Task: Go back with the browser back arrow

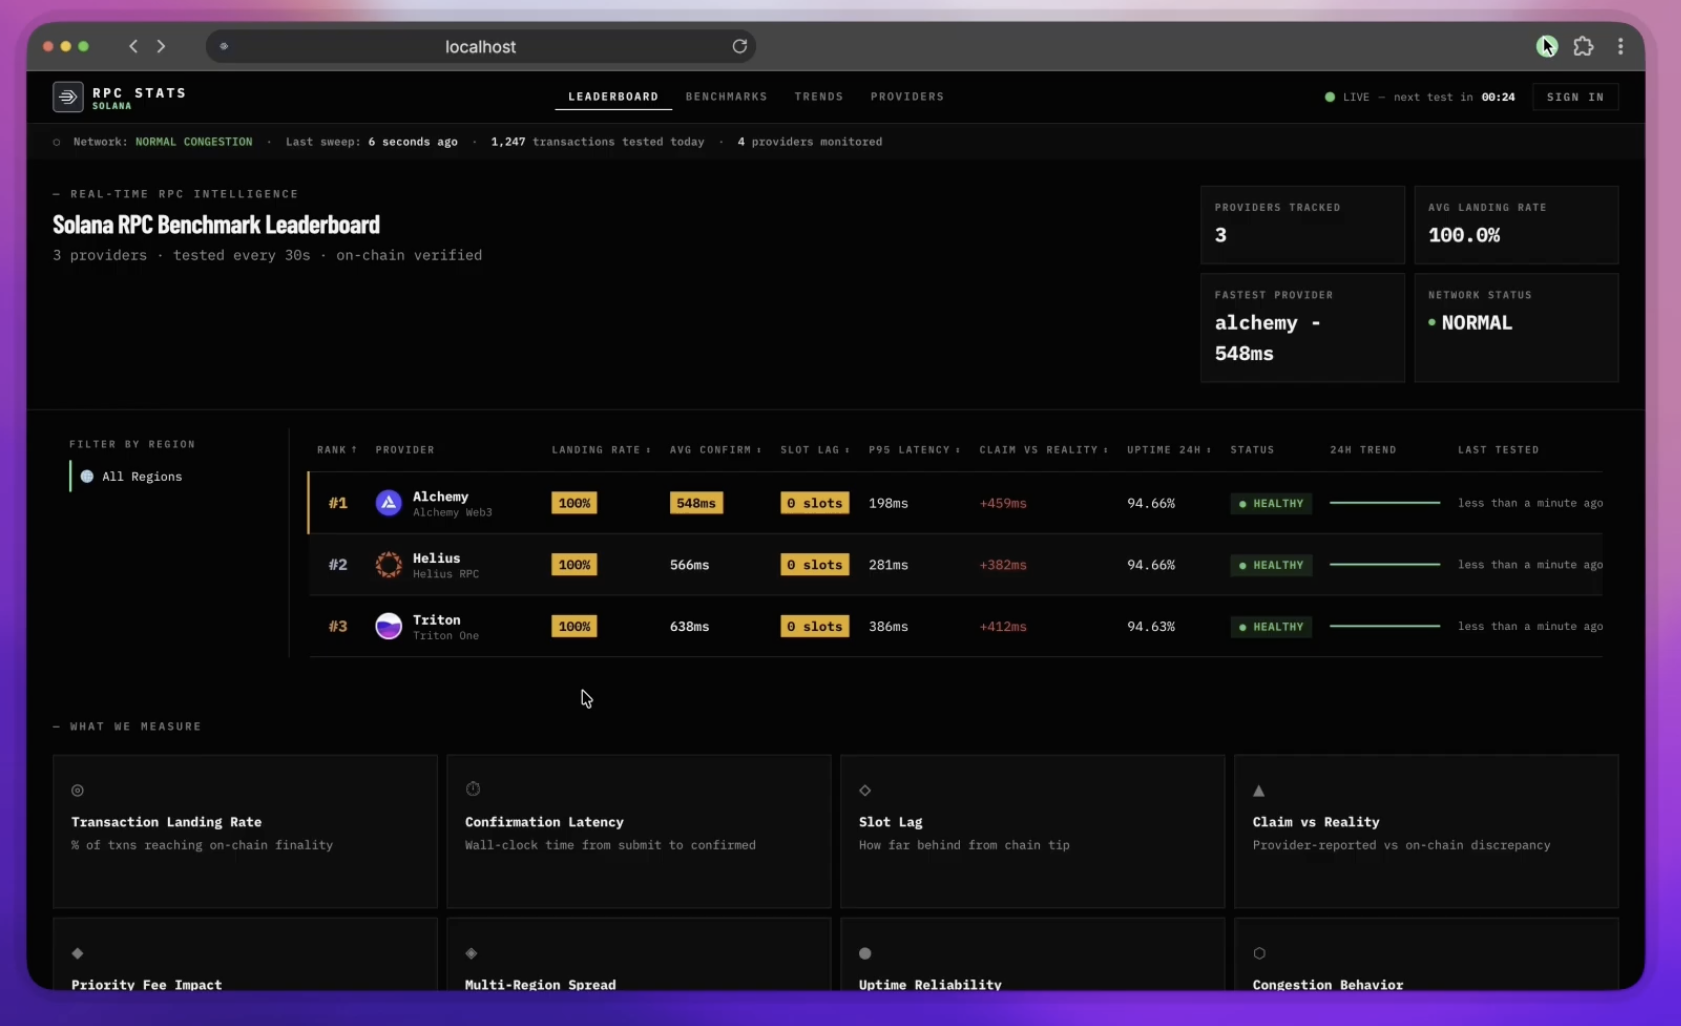Action: (133, 46)
